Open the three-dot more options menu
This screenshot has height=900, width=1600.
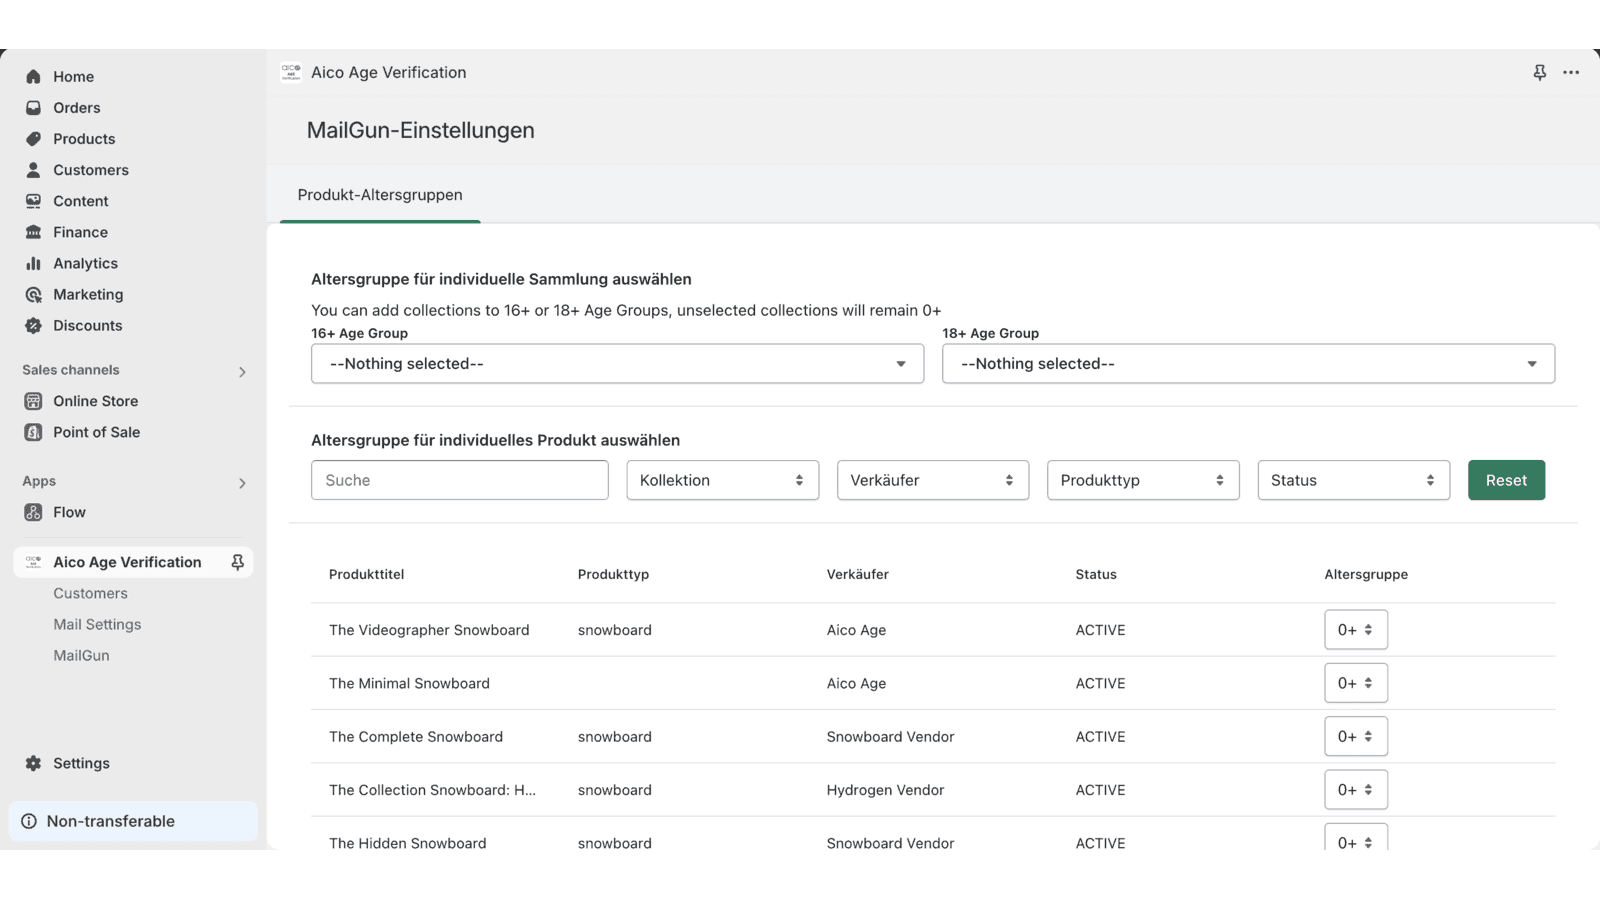pyautogui.click(x=1571, y=73)
